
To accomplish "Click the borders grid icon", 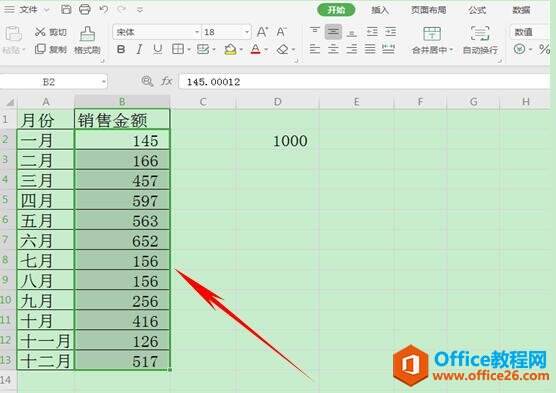I will [x=178, y=49].
